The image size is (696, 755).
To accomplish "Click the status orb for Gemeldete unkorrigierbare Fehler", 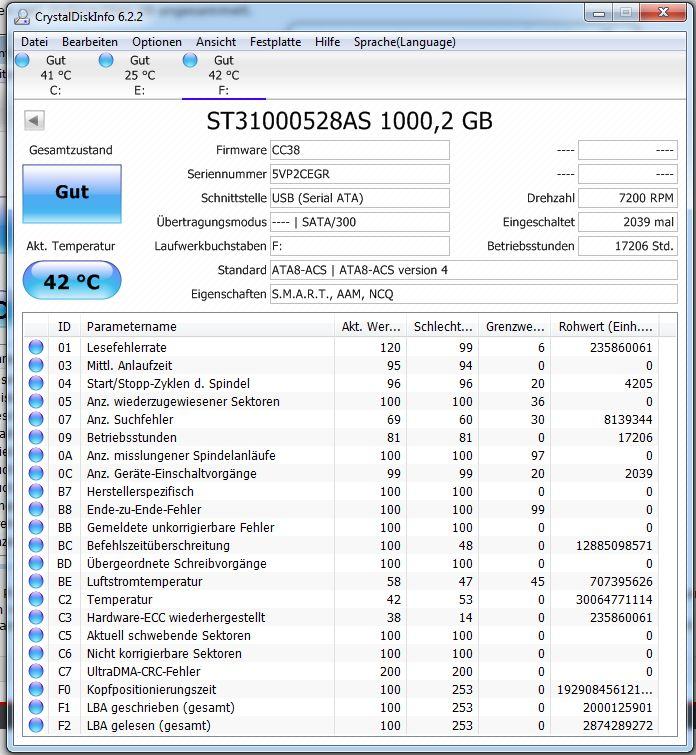I will point(36,527).
